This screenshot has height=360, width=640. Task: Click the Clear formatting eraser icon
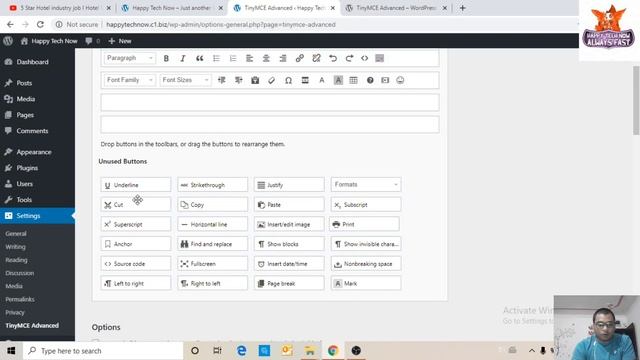coord(272,80)
